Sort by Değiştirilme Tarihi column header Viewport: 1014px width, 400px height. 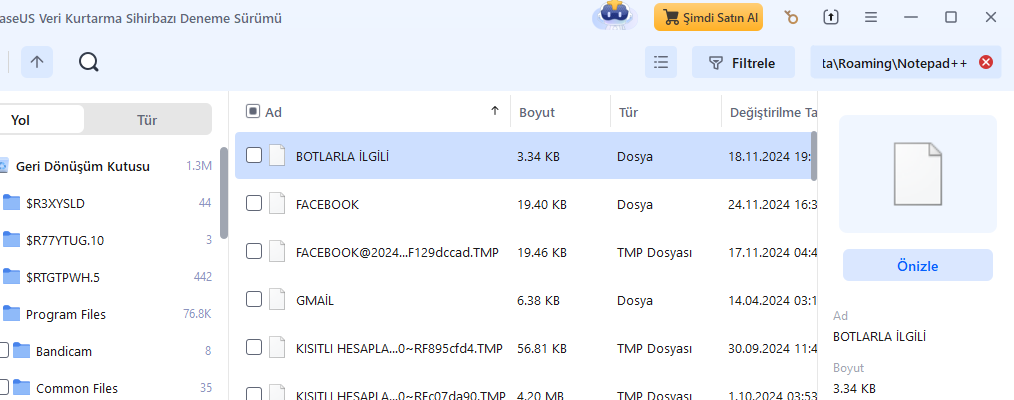pyautogui.click(x=773, y=112)
